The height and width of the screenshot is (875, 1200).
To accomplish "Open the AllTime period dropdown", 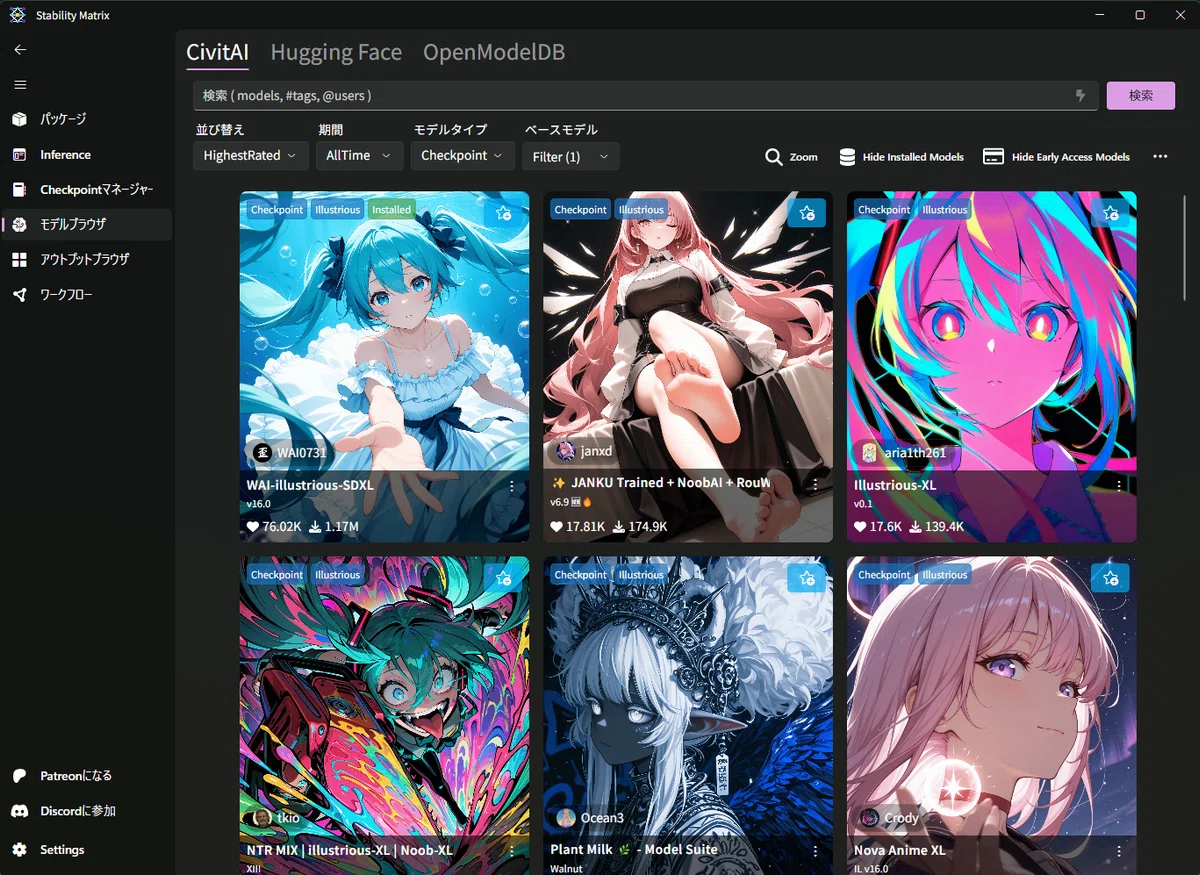I will (x=360, y=156).
